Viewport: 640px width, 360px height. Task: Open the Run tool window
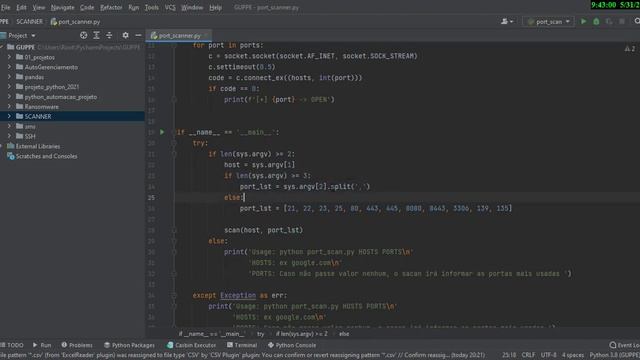pyautogui.click(x=42, y=345)
